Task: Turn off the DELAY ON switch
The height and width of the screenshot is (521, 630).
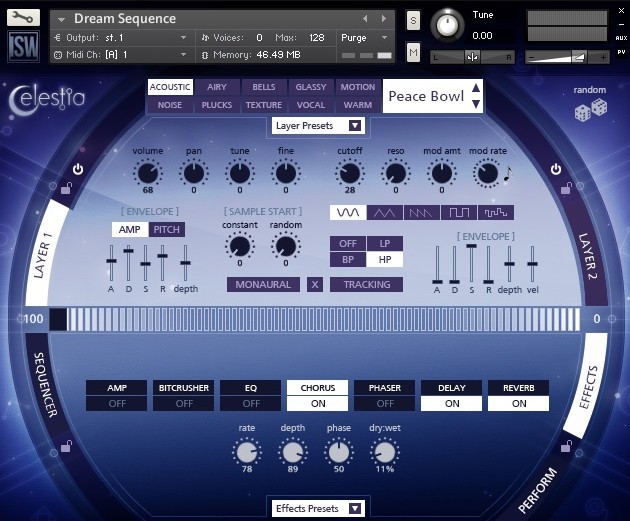Action: 452,403
